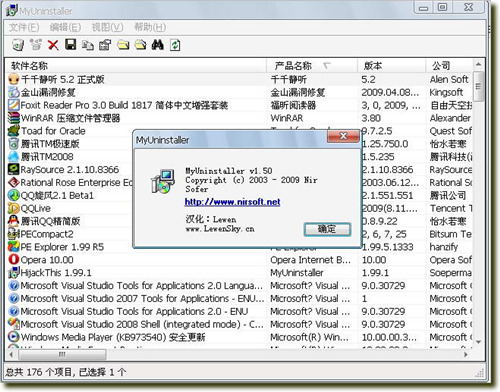
Task: Click the product cell Opera Internet B...
Action: (x=310, y=260)
